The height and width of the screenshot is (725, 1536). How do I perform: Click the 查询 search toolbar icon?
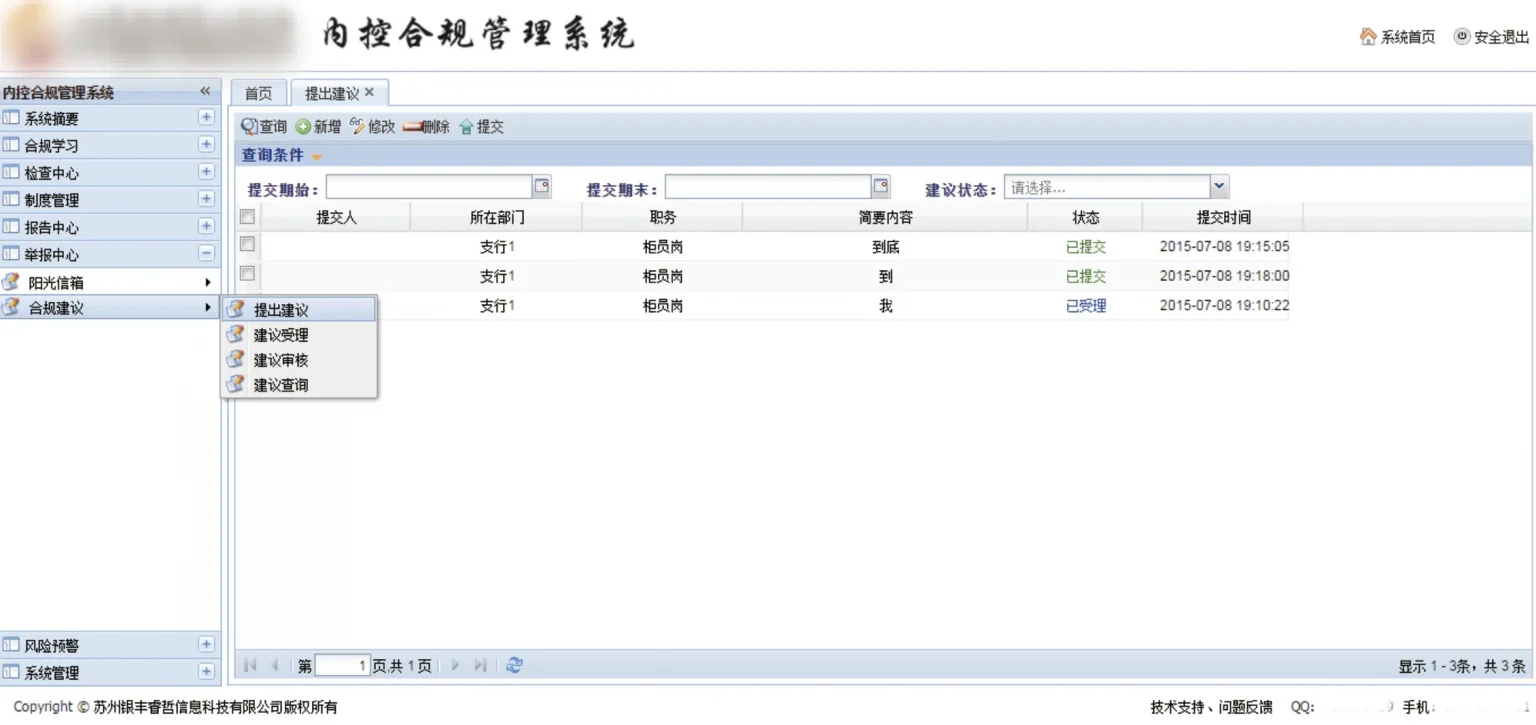(250, 127)
